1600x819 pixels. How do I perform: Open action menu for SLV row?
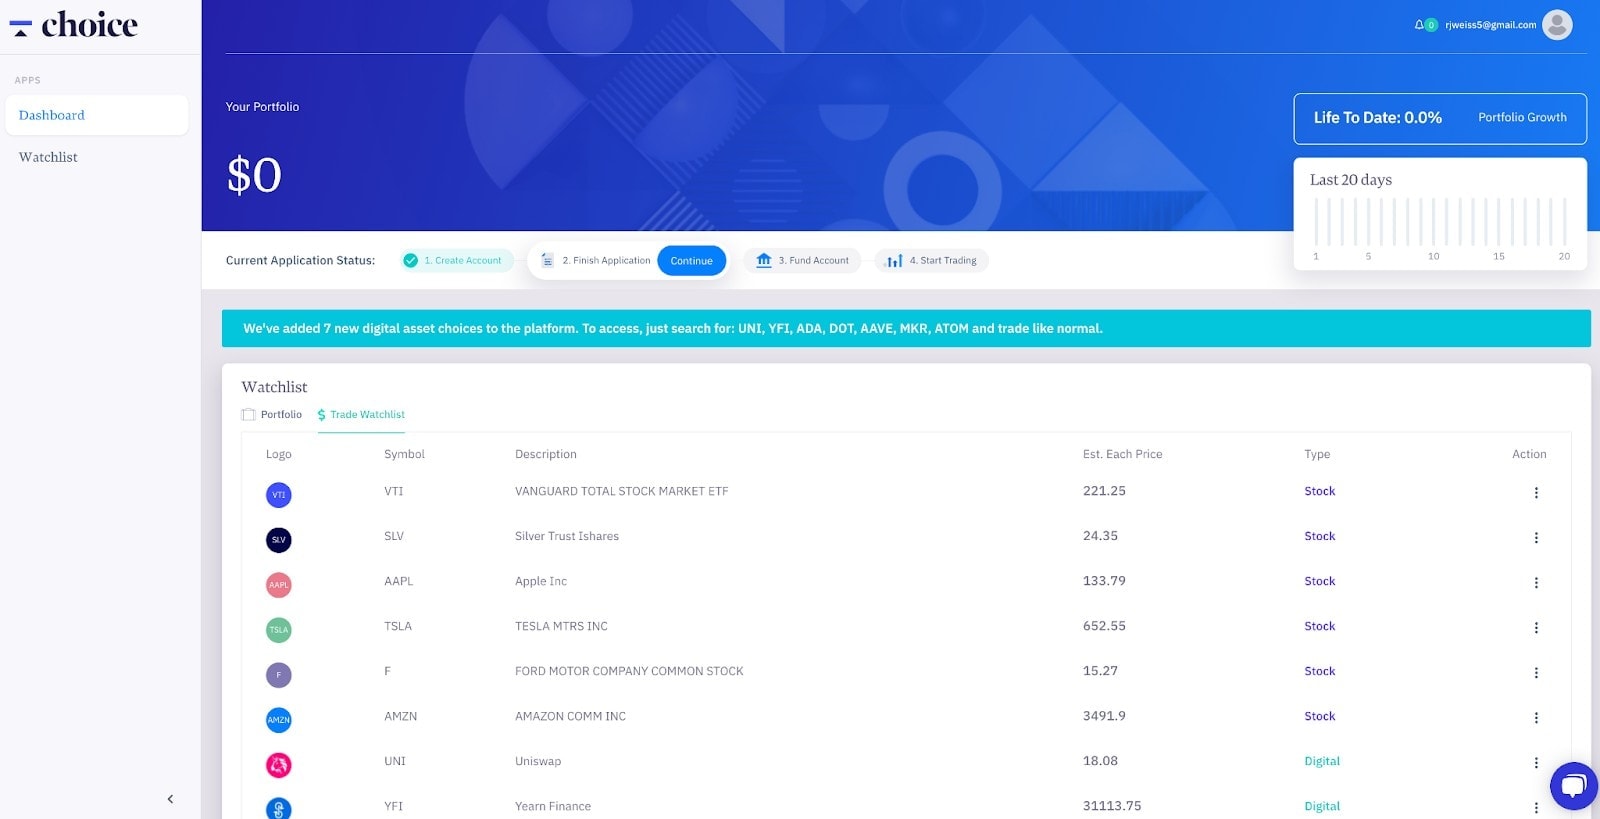1536,538
